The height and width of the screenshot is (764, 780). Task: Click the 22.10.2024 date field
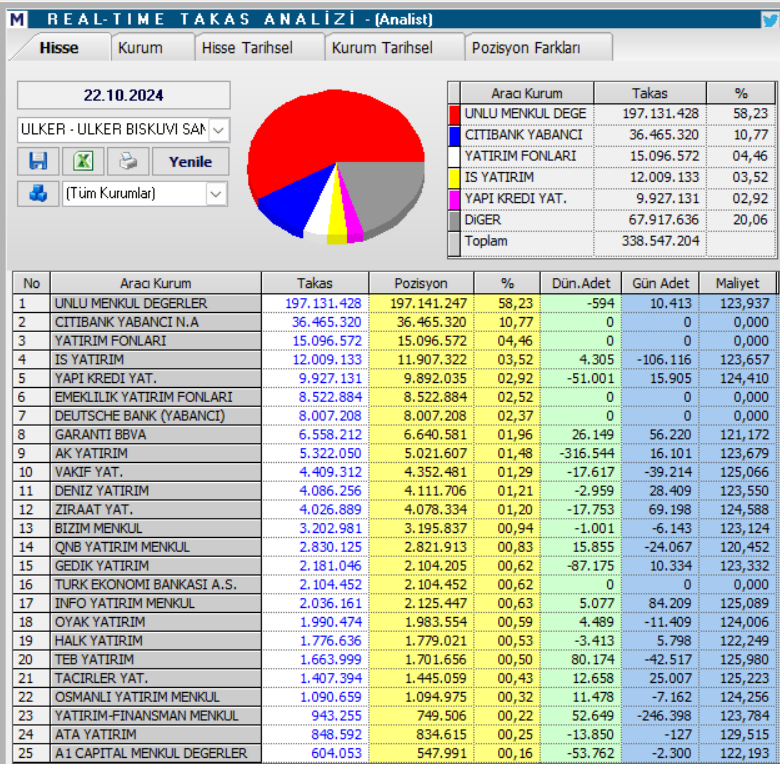tap(124, 96)
